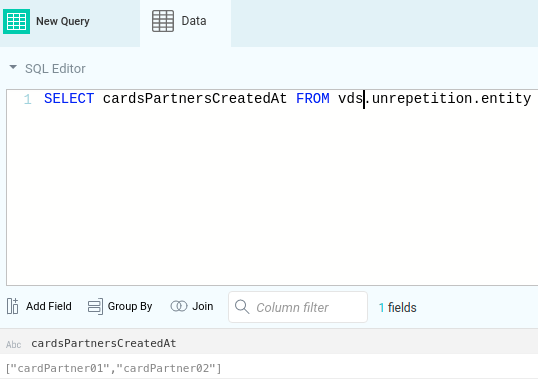Click the FROM keyword in the query

click(x=313, y=99)
